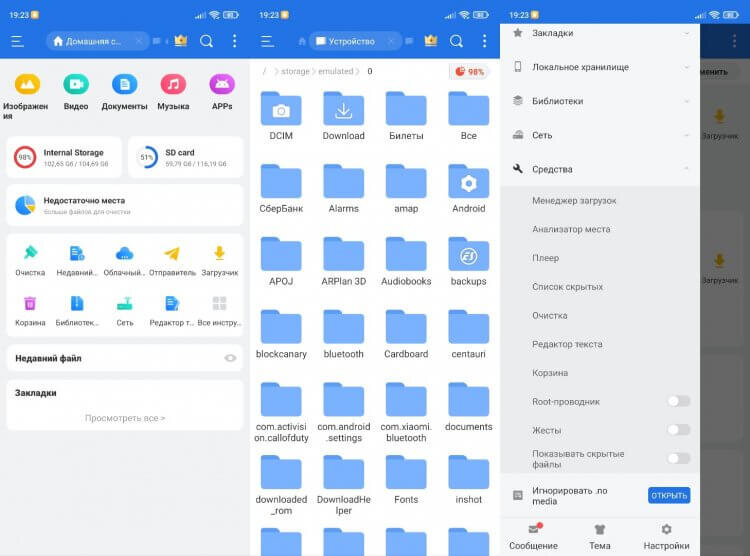
Task: Click 'storage' in the breadcrumb path
Action: pyautogui.click(x=295, y=71)
